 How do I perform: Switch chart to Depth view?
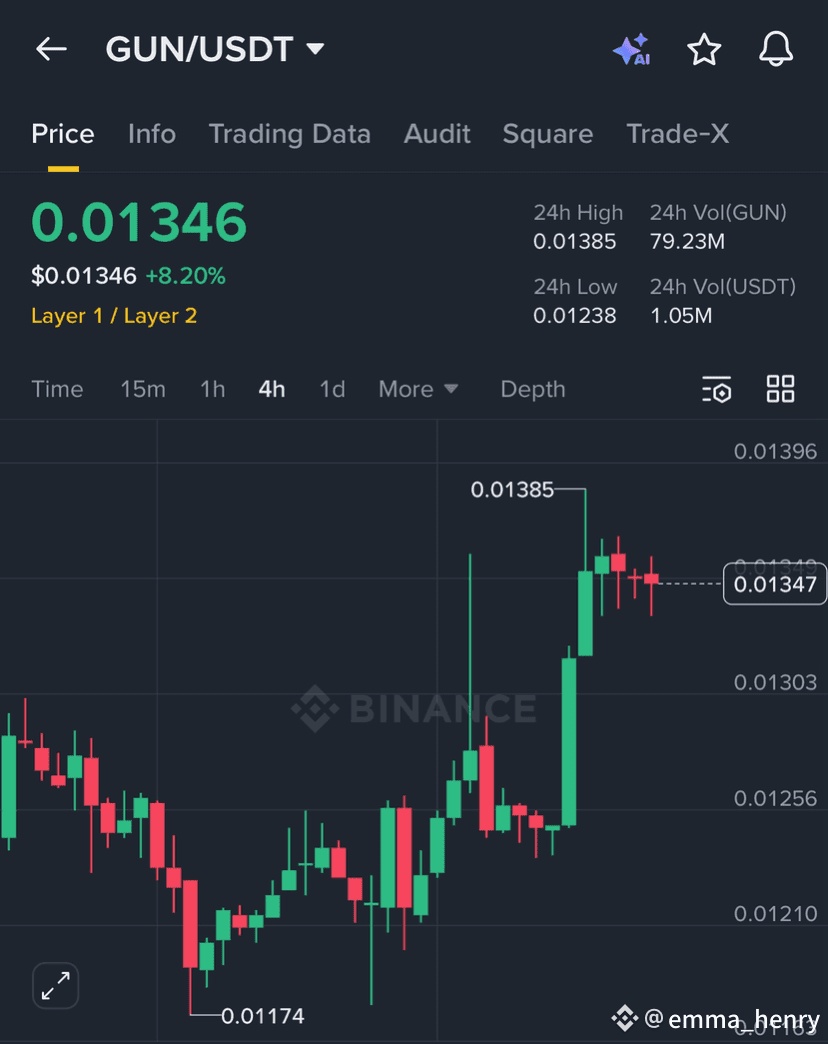[533, 389]
